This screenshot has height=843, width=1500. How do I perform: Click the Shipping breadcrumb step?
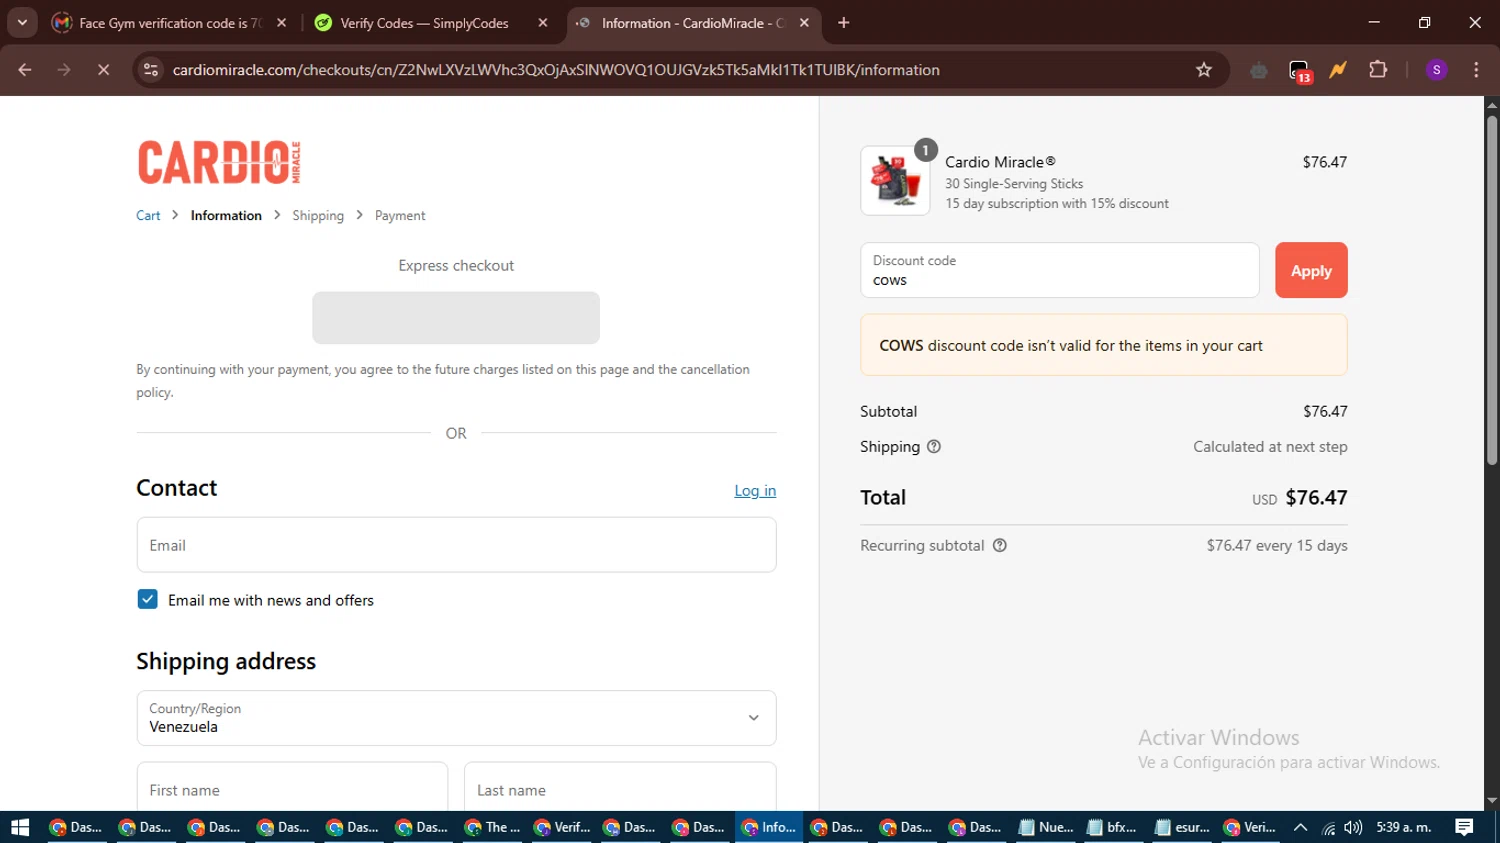(318, 216)
